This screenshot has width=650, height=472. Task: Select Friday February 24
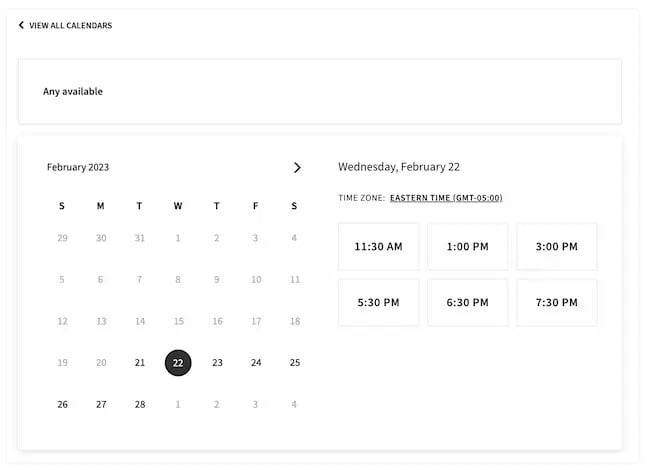coord(256,363)
